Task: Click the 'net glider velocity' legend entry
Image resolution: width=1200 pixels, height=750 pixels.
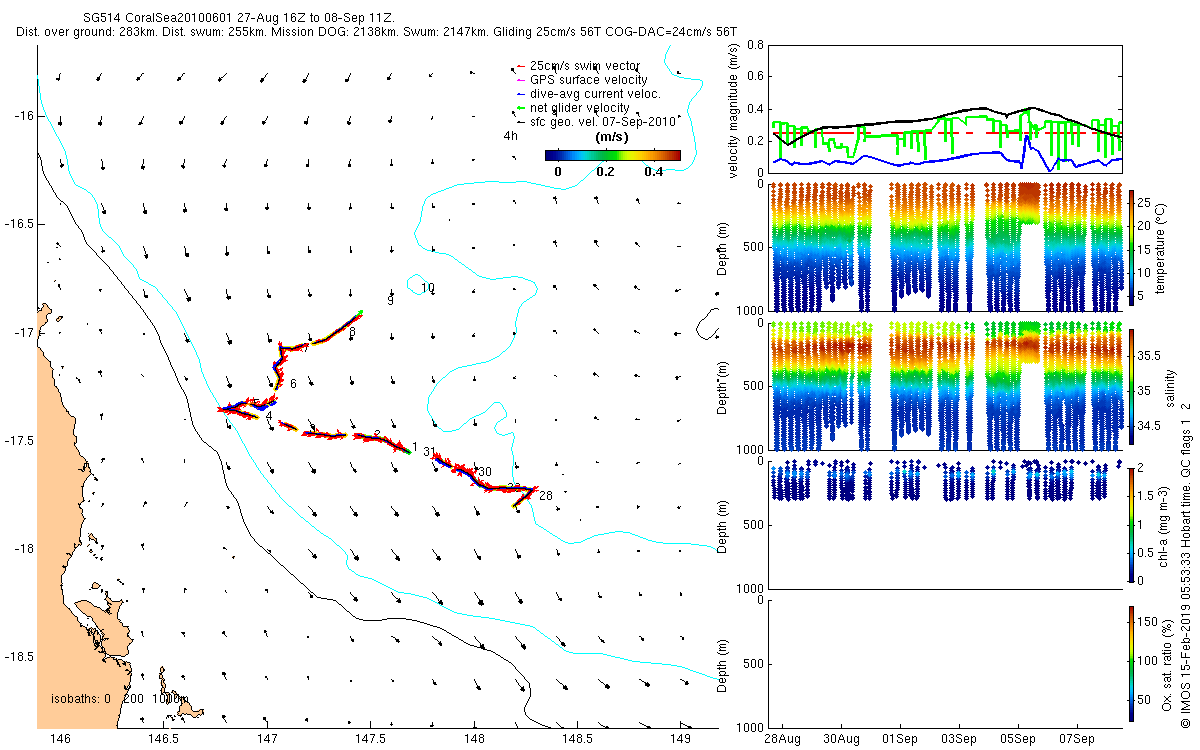Action: click(579, 108)
